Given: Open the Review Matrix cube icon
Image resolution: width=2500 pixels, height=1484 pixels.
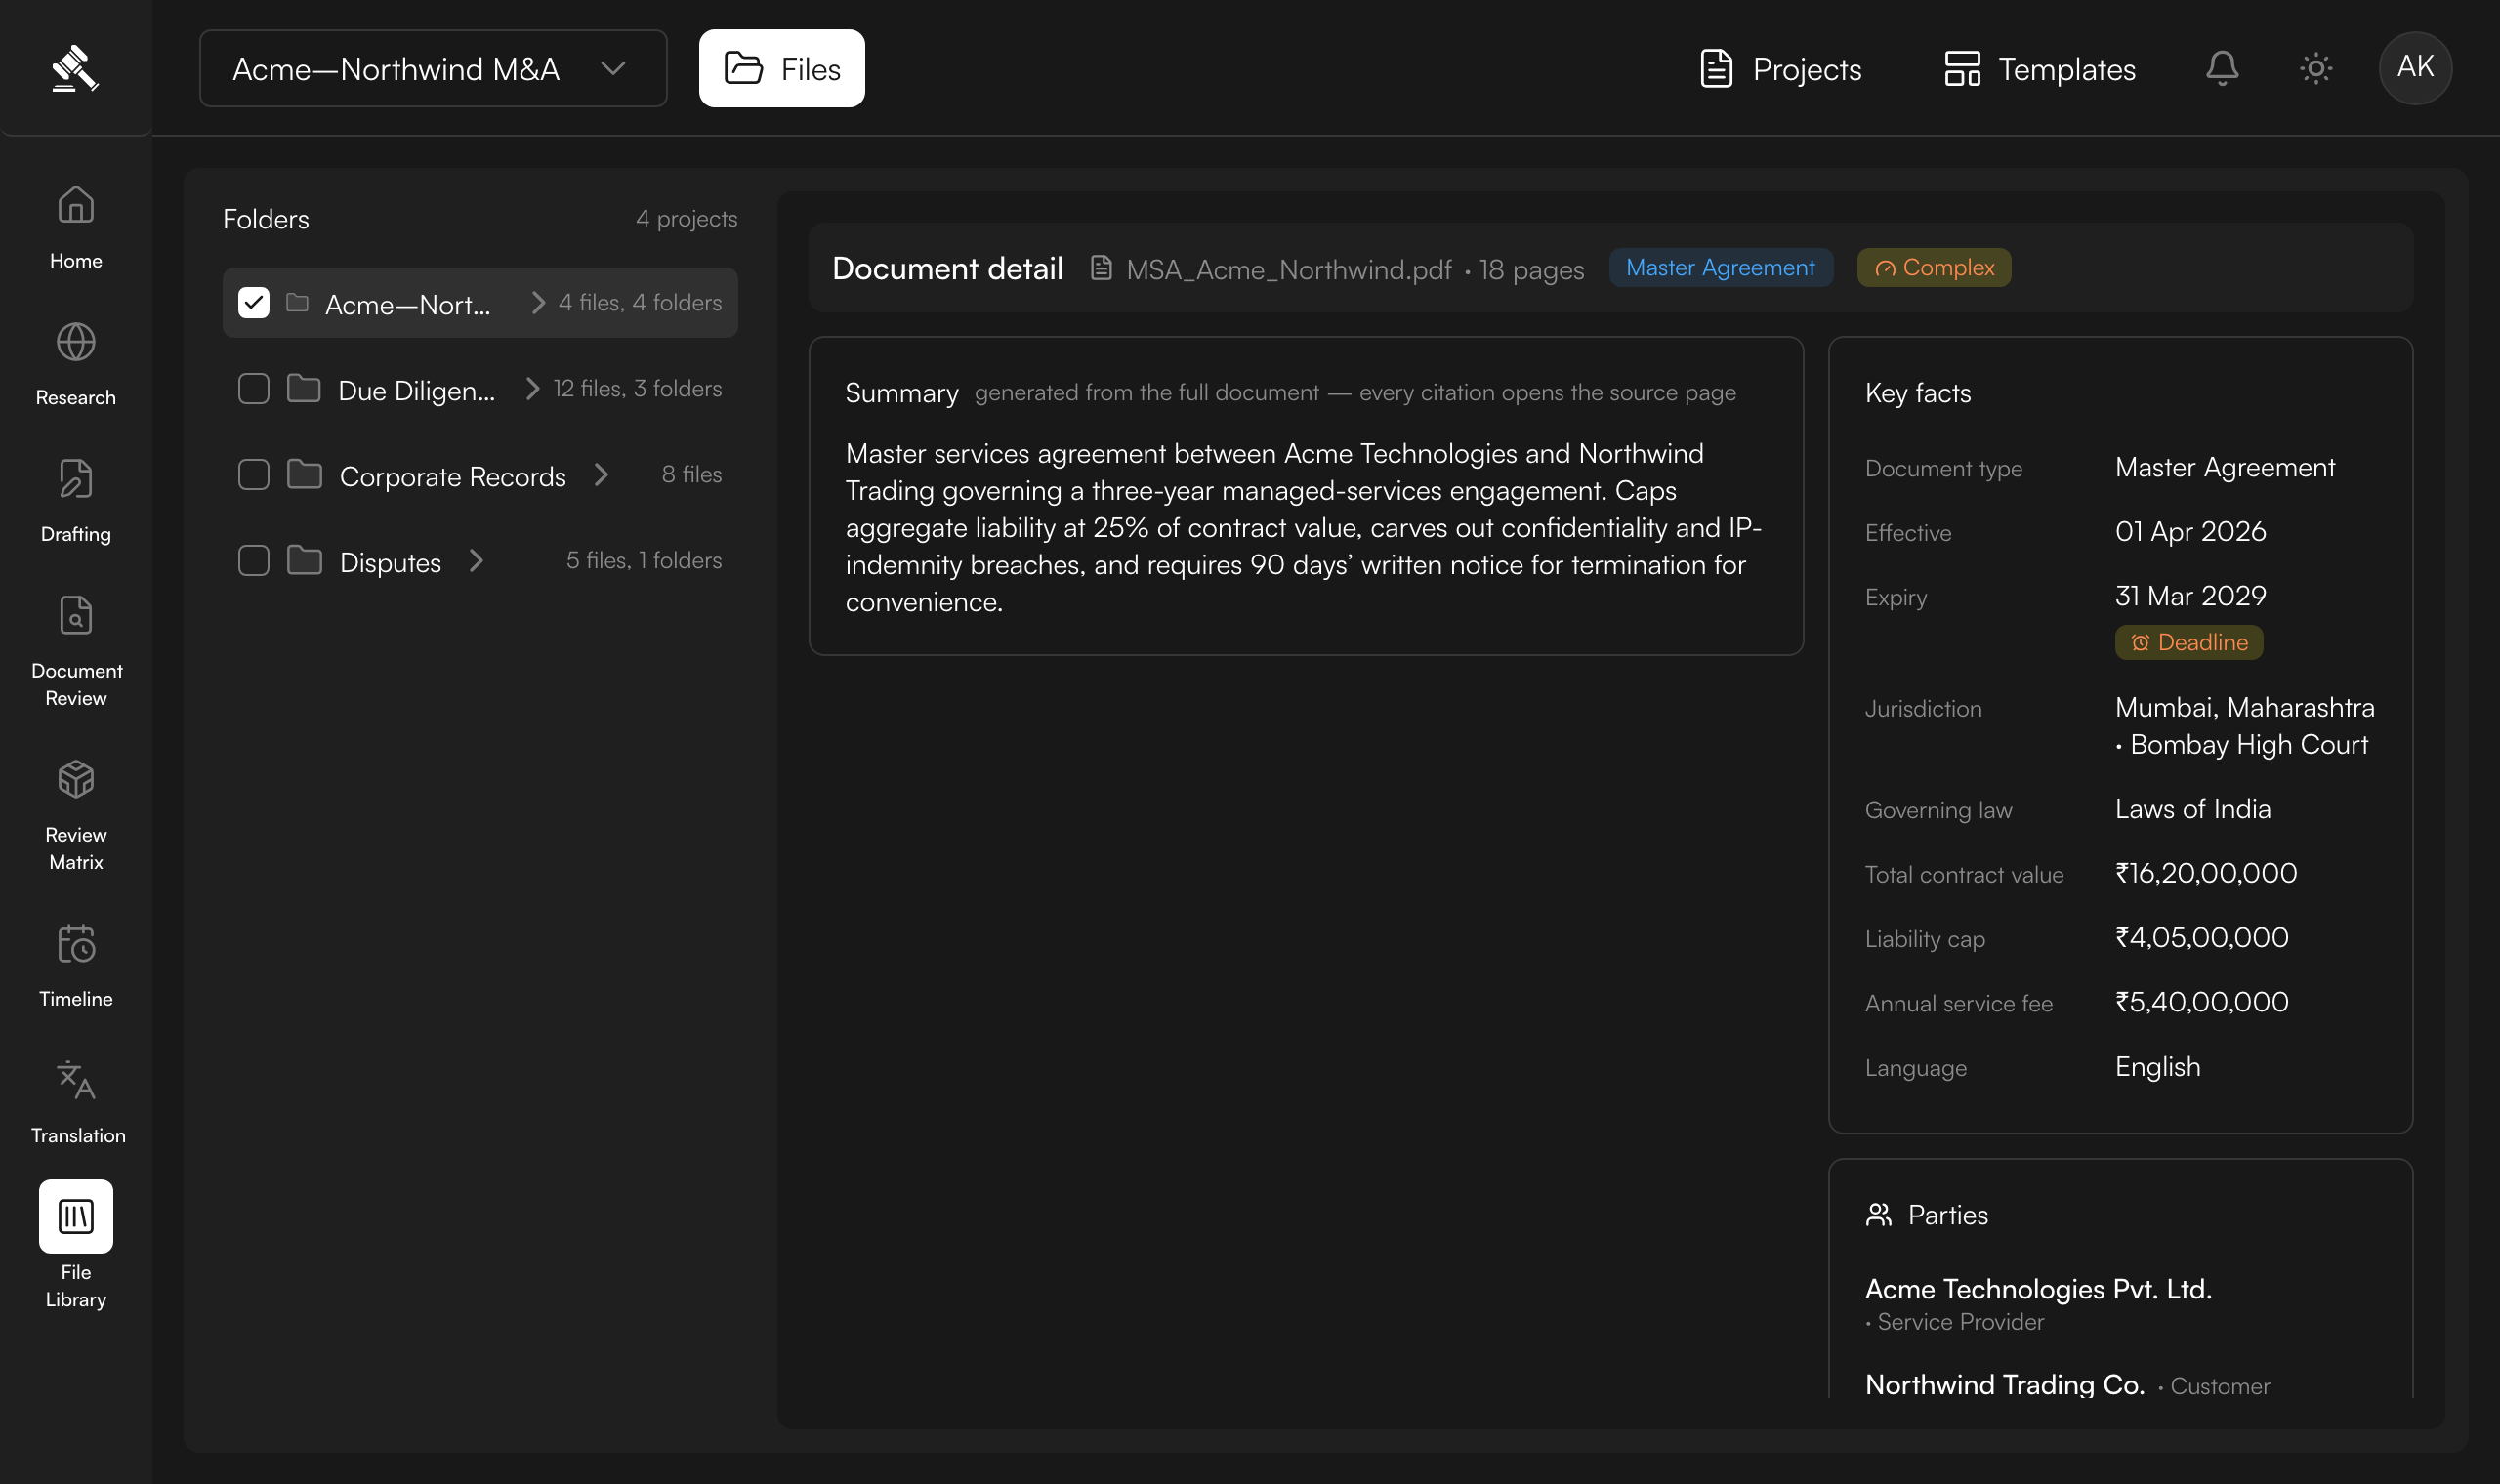Looking at the screenshot, I should click(x=76, y=779).
